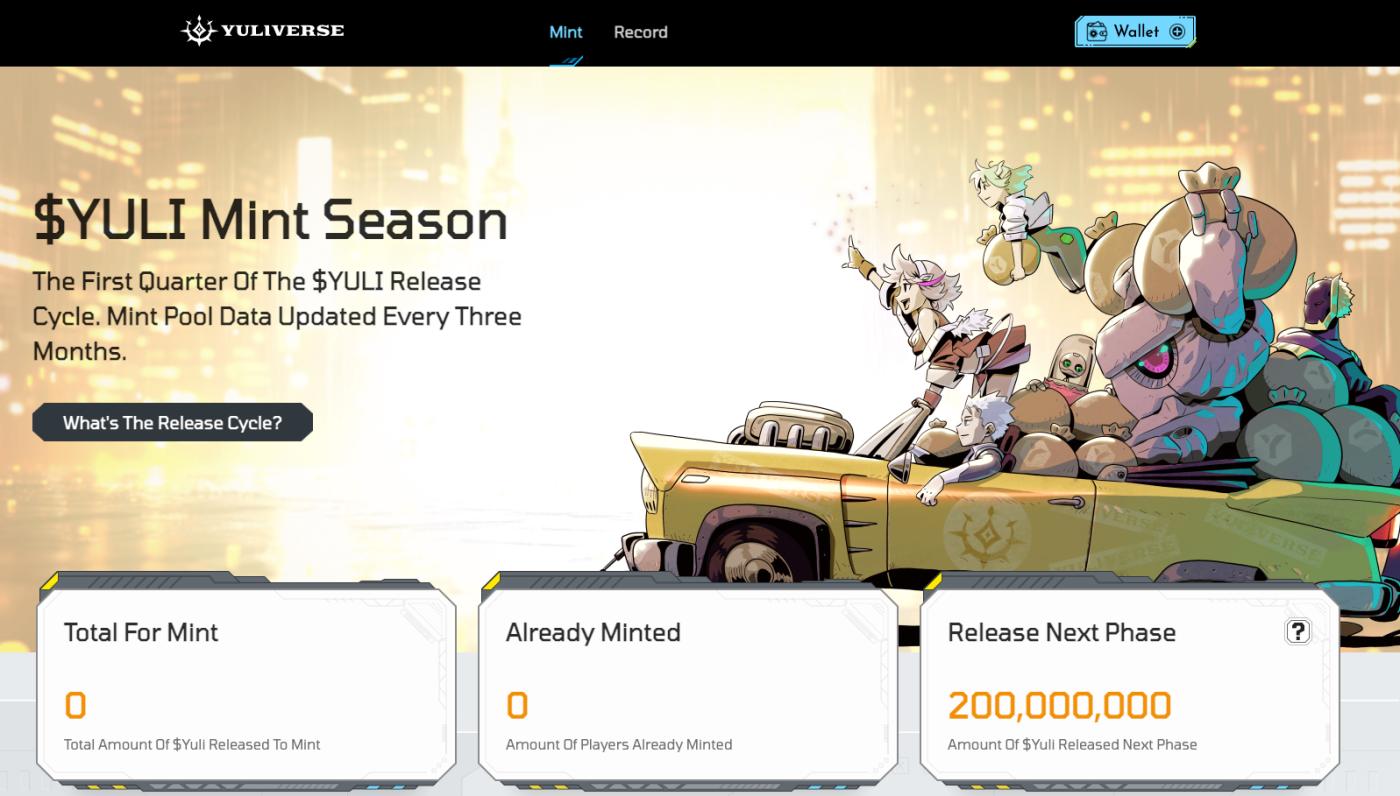This screenshot has height=796, width=1400.
Task: Open the question mark help on Release Next Phase
Action: pos(1297,631)
